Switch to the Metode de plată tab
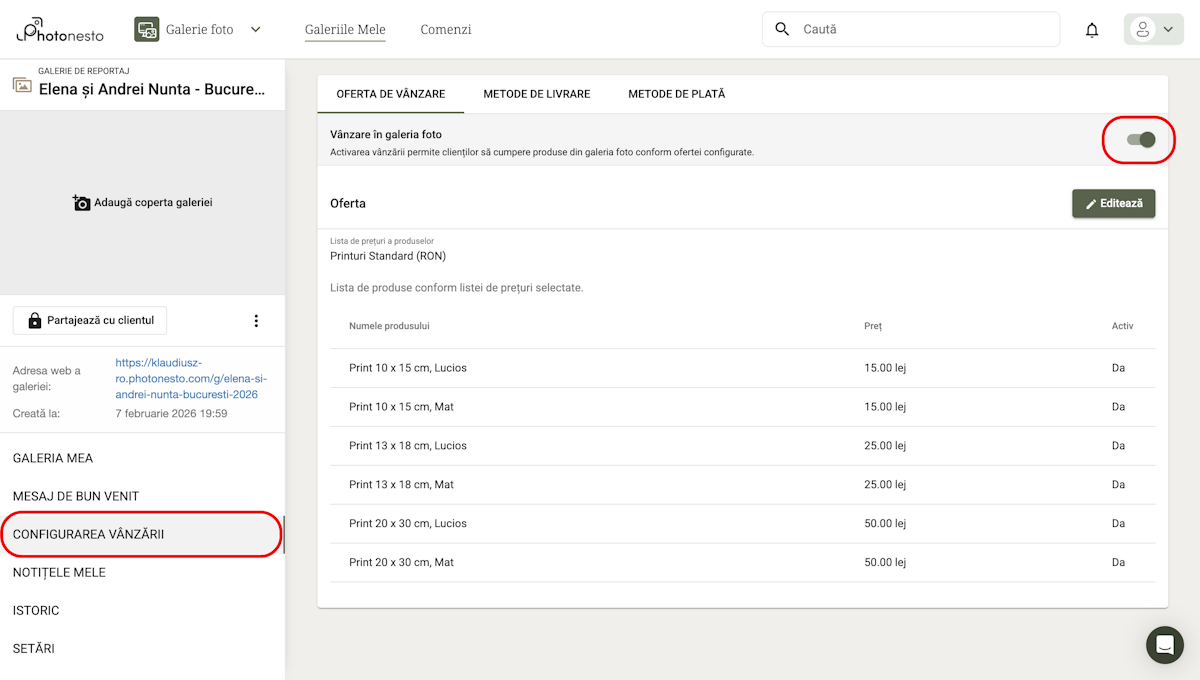 (x=676, y=94)
